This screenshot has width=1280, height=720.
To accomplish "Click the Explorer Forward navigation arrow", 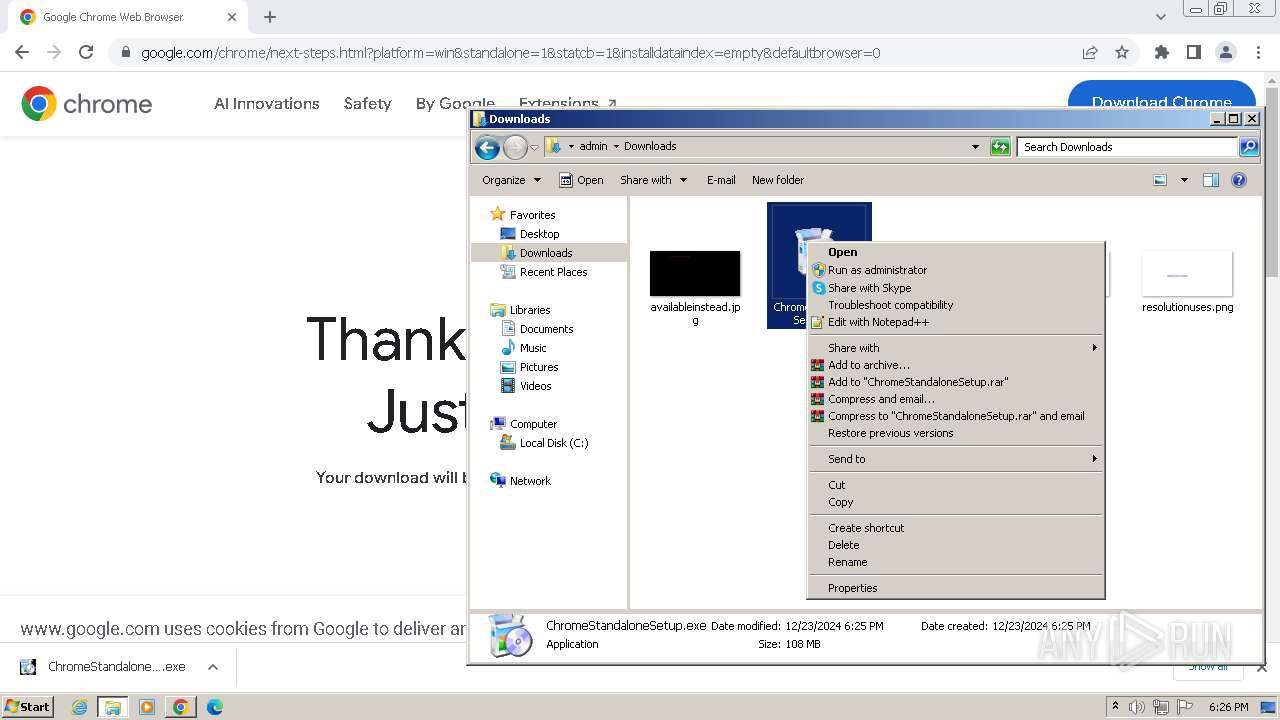I will point(515,148).
